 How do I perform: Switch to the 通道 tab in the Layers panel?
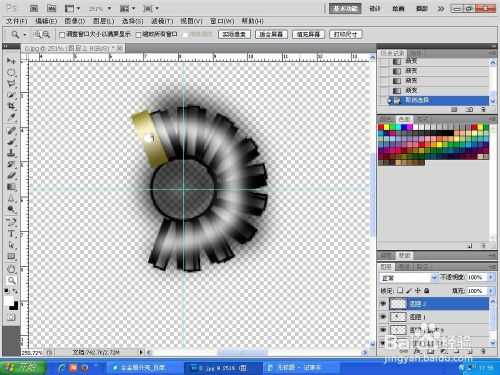coord(404,267)
